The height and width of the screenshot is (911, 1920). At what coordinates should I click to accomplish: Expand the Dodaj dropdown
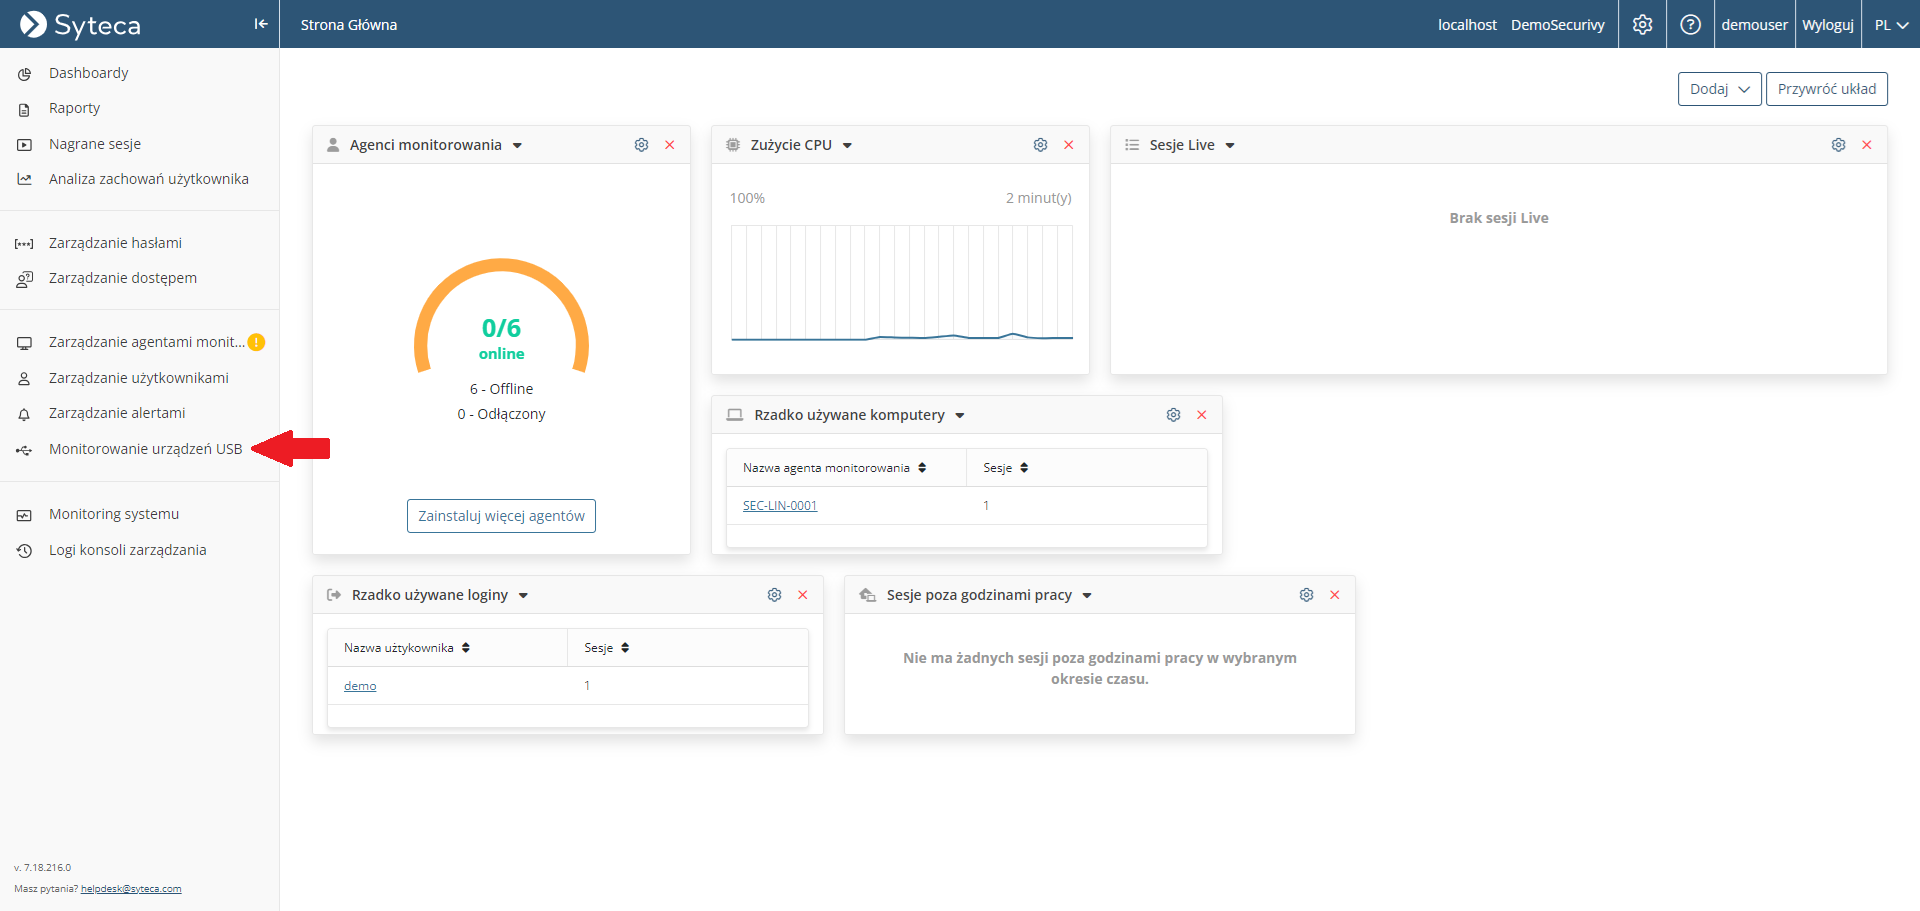[1719, 89]
